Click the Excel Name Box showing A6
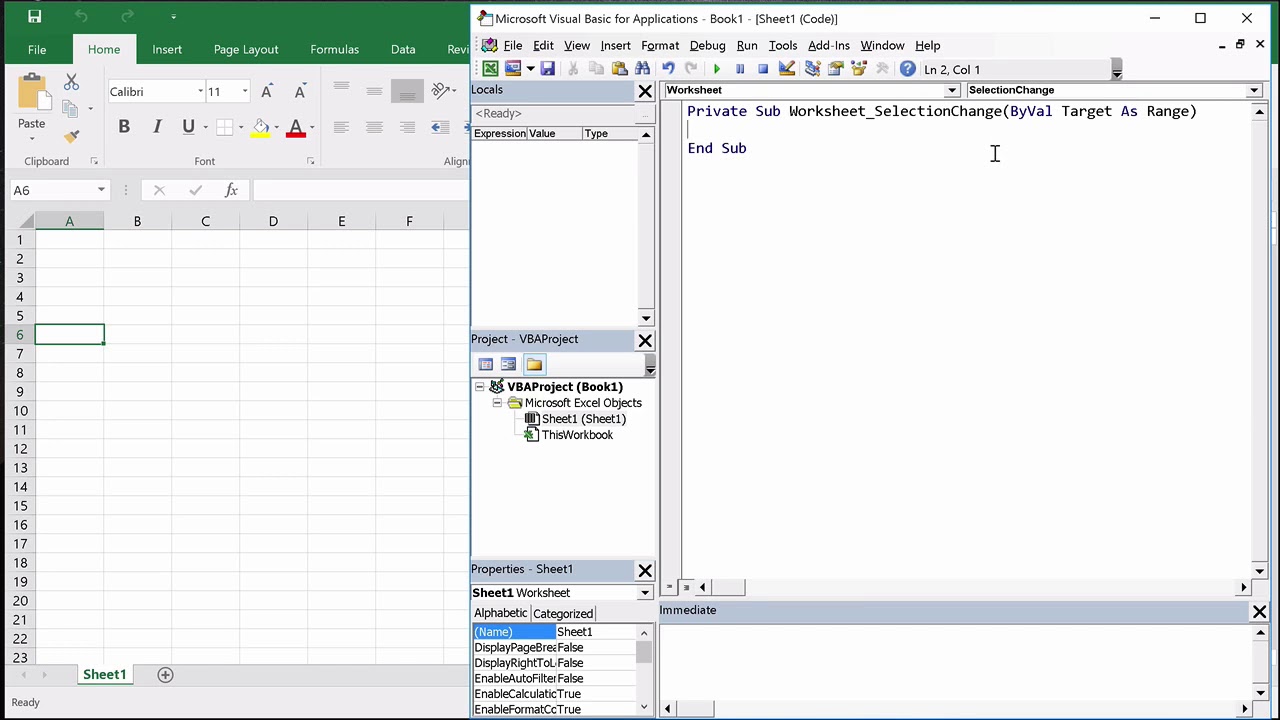The width and height of the screenshot is (1280, 720). (52, 190)
